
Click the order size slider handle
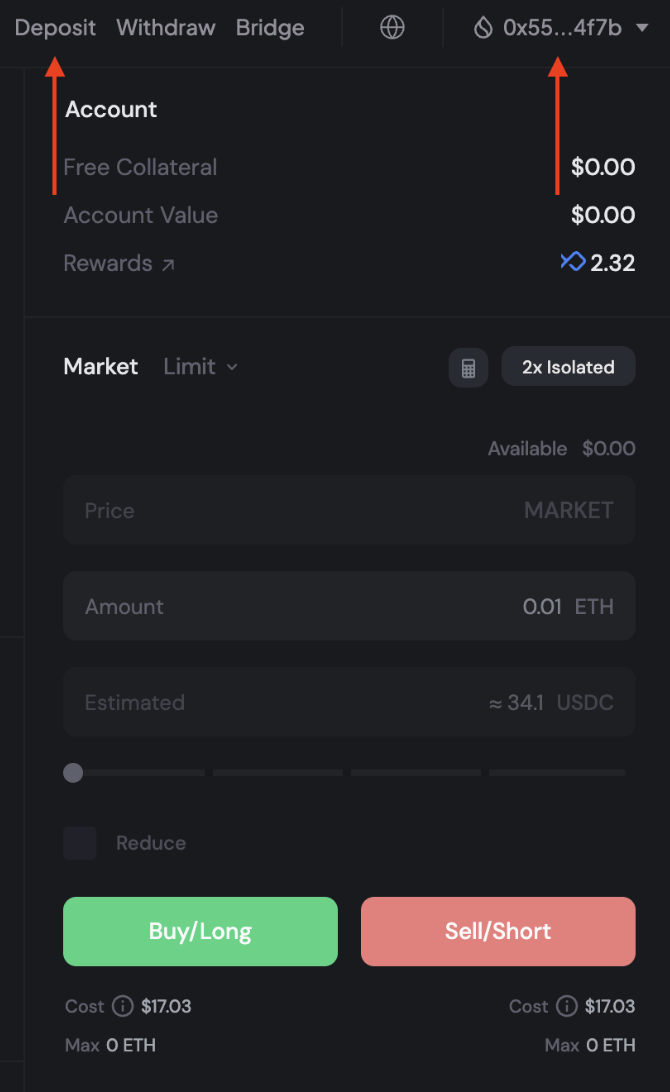[x=73, y=772]
